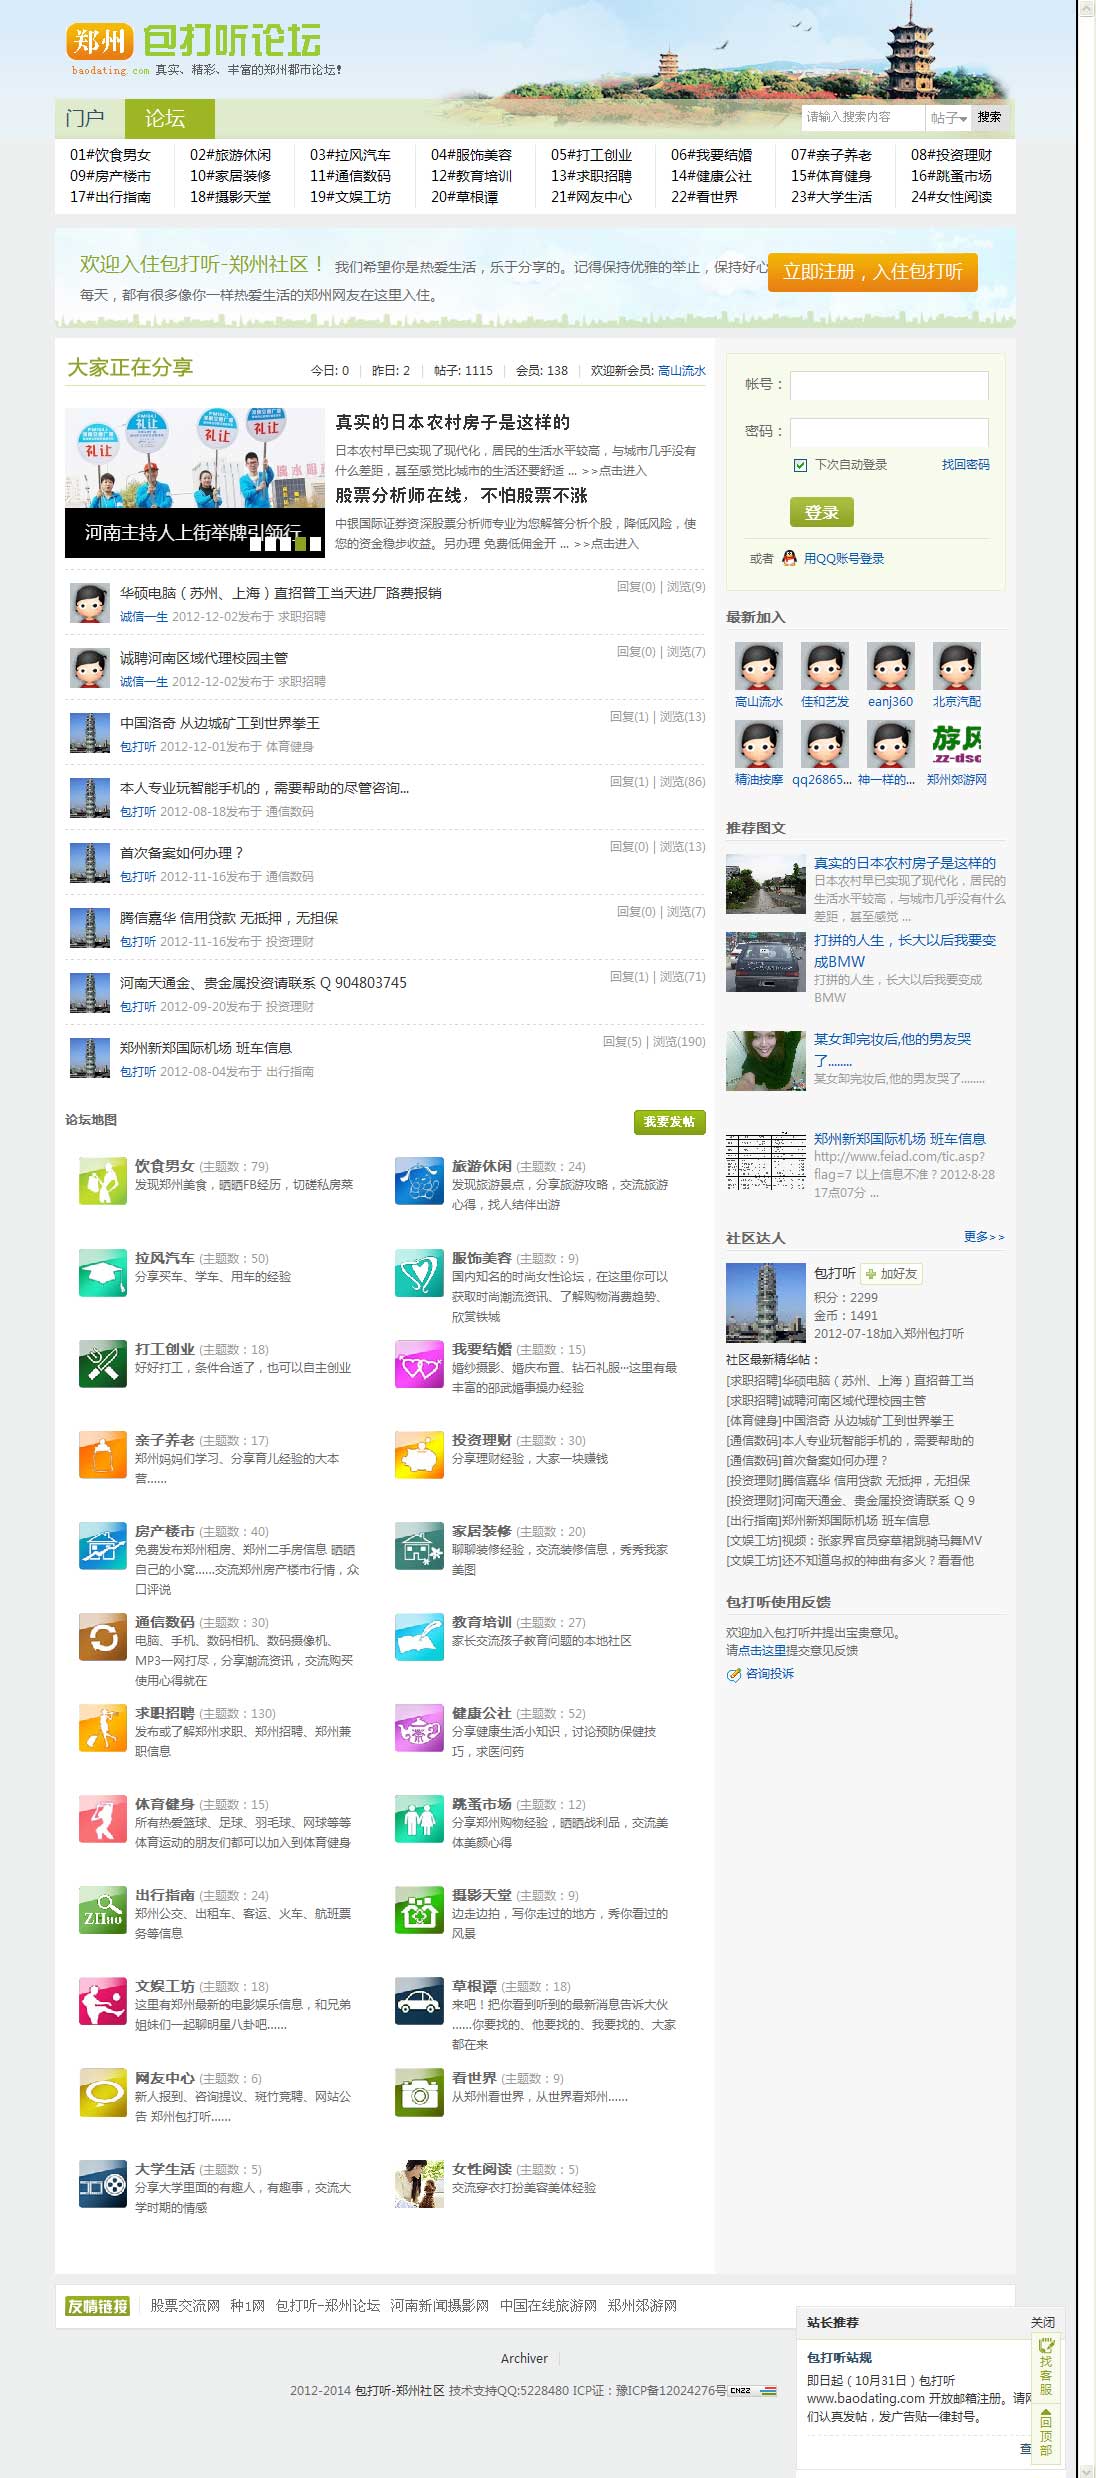
Task: Focus the 密码 input field
Action: click(x=889, y=432)
